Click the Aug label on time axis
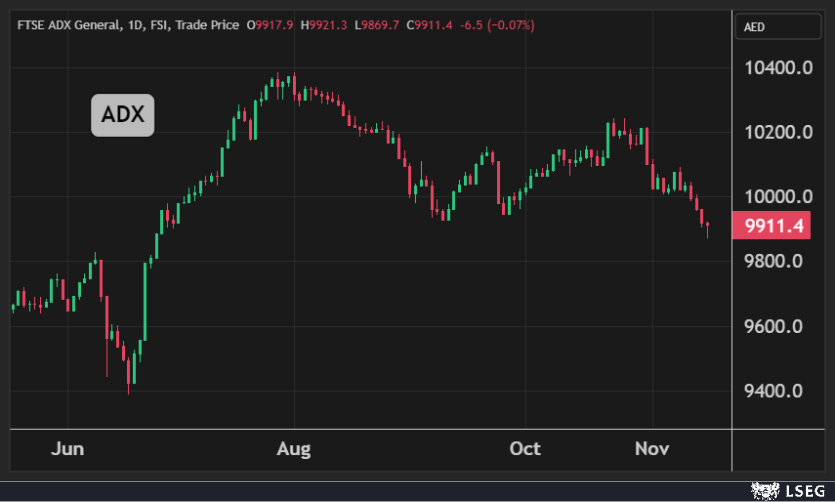 click(294, 449)
